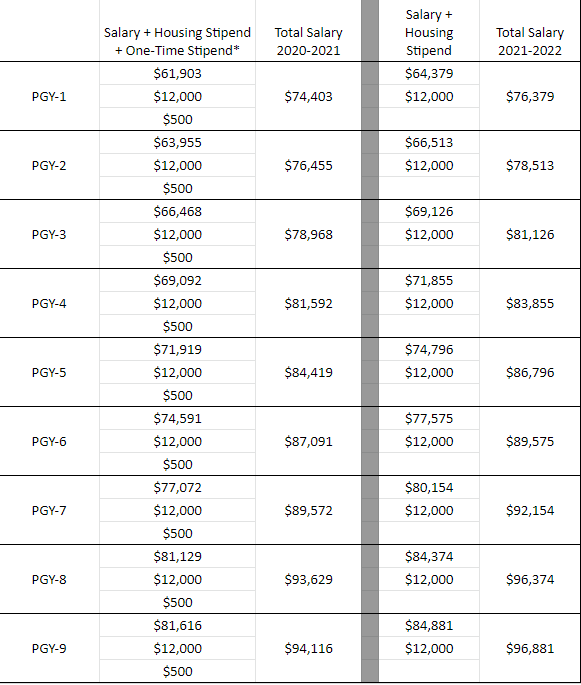Select the PGY-5 row label
Screen dimensions: 581x685
[49, 372]
